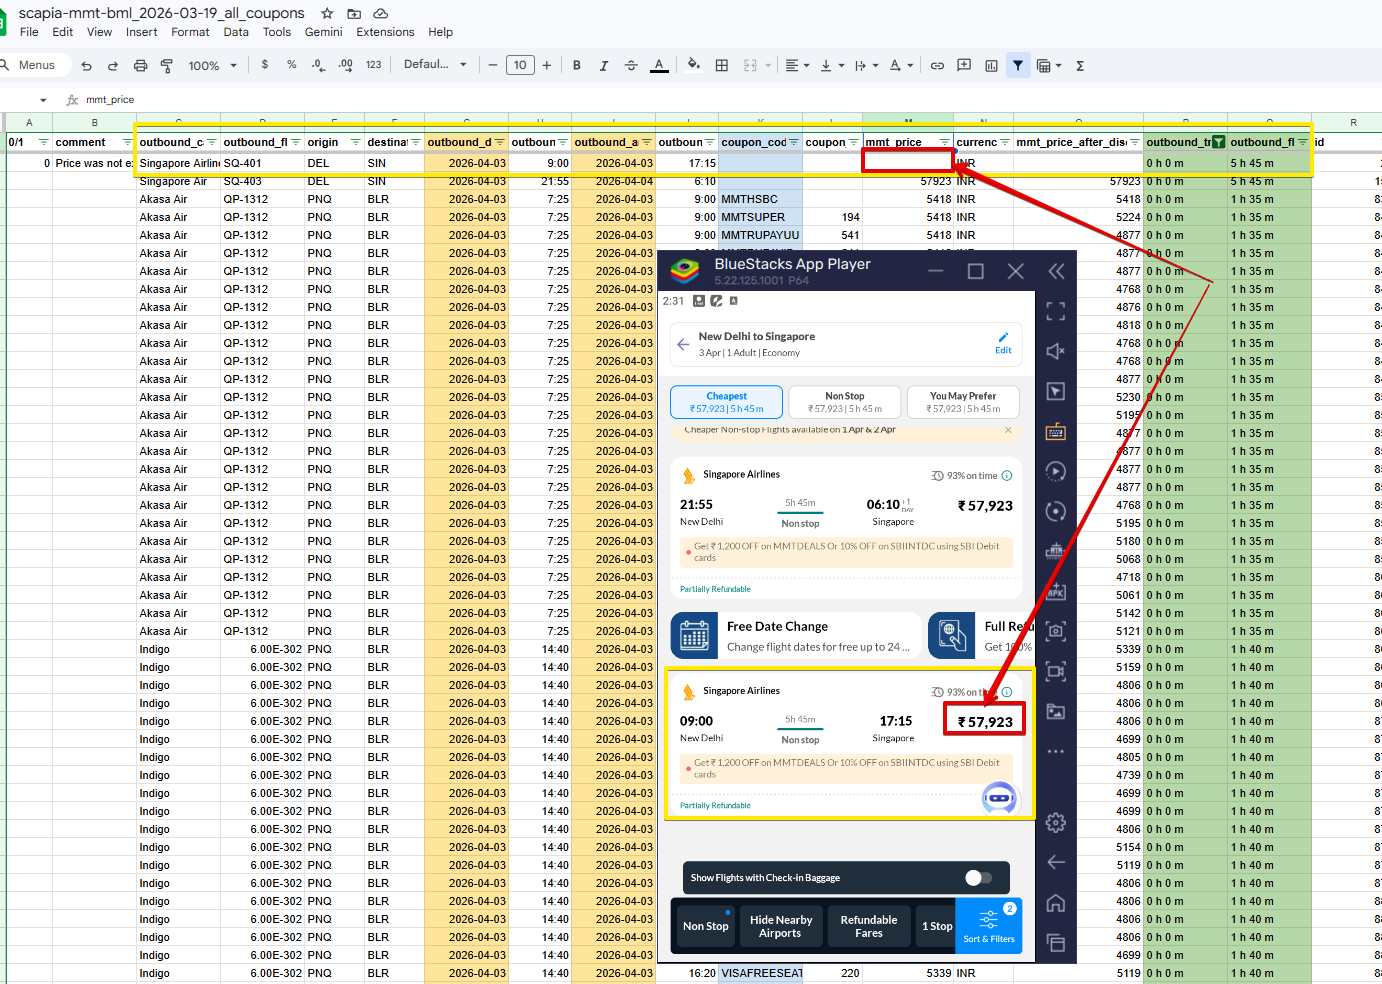The width and height of the screenshot is (1382, 984).
Task: Open the fill color picker
Action: (693, 66)
